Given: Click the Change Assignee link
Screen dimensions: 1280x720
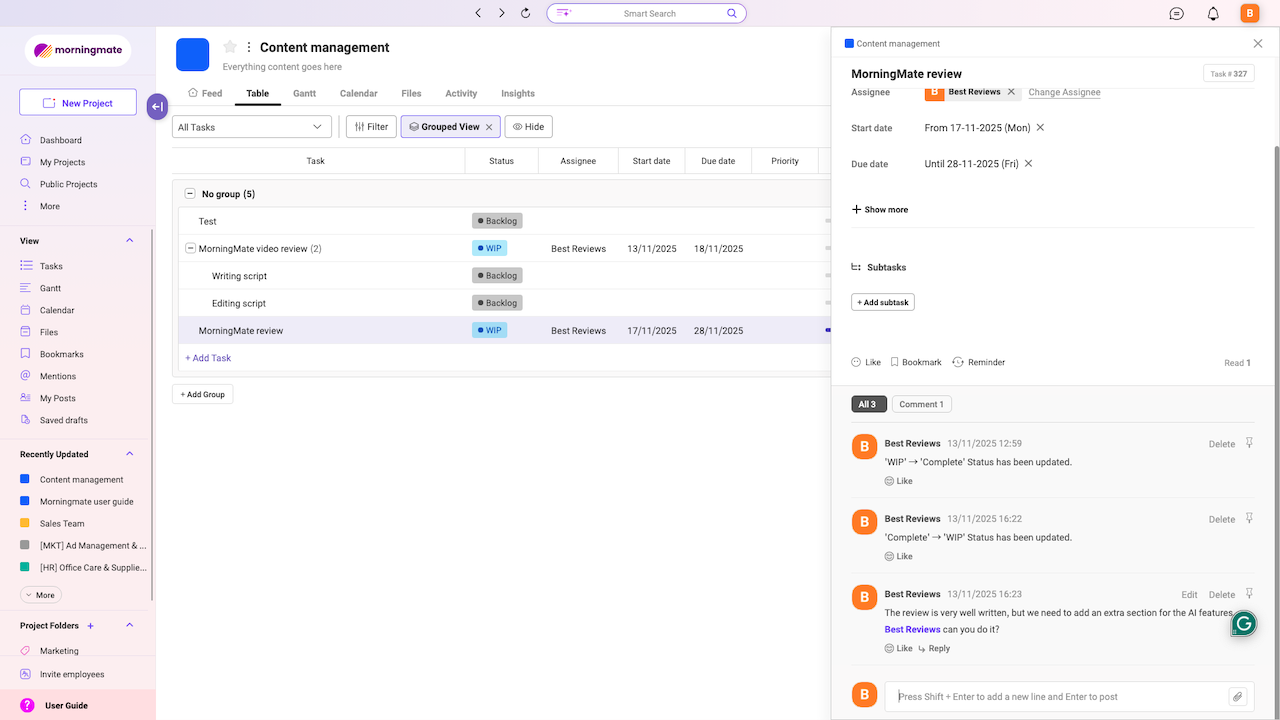Looking at the screenshot, I should coord(1064,92).
